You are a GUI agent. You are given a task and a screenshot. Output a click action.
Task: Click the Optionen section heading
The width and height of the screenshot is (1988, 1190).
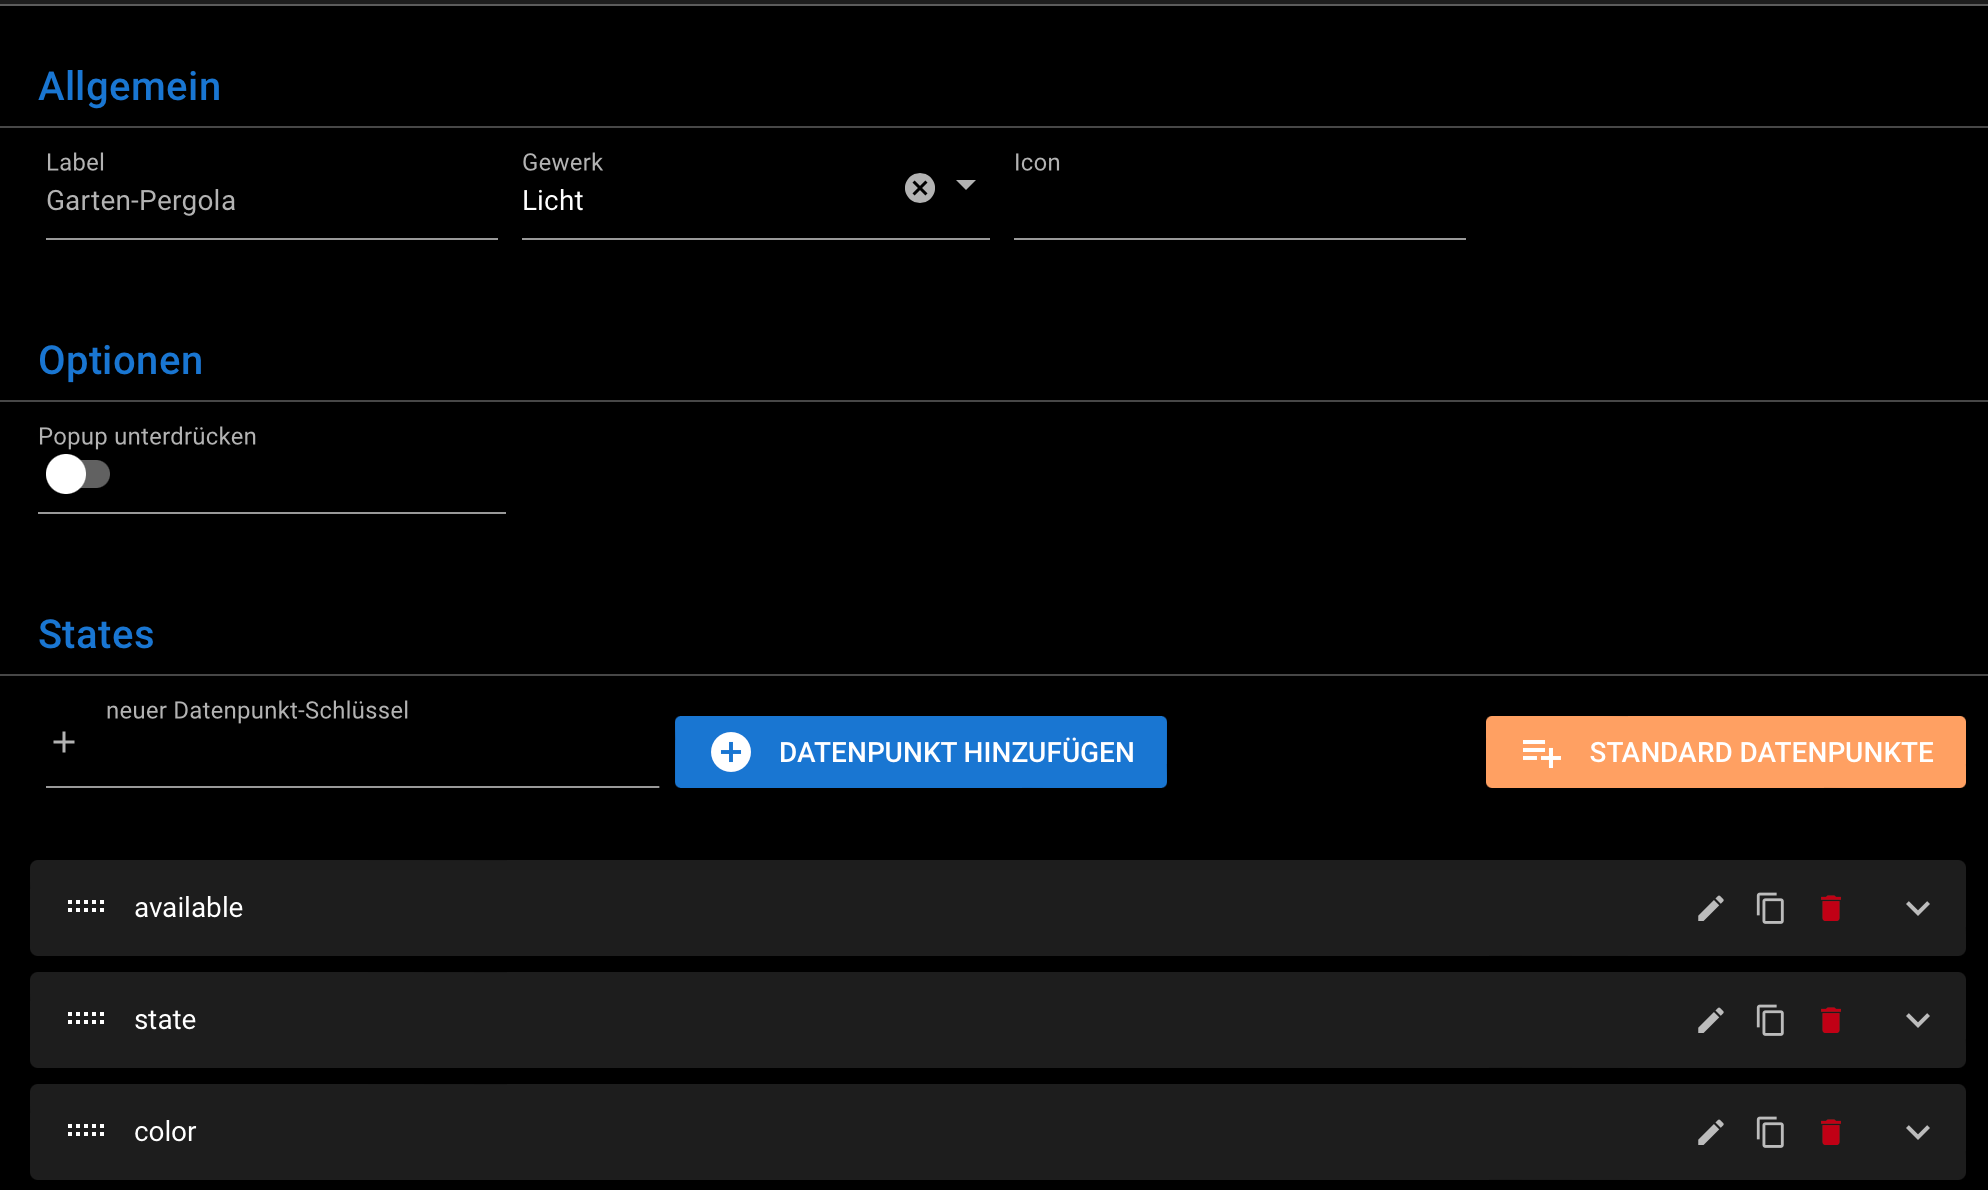click(120, 361)
